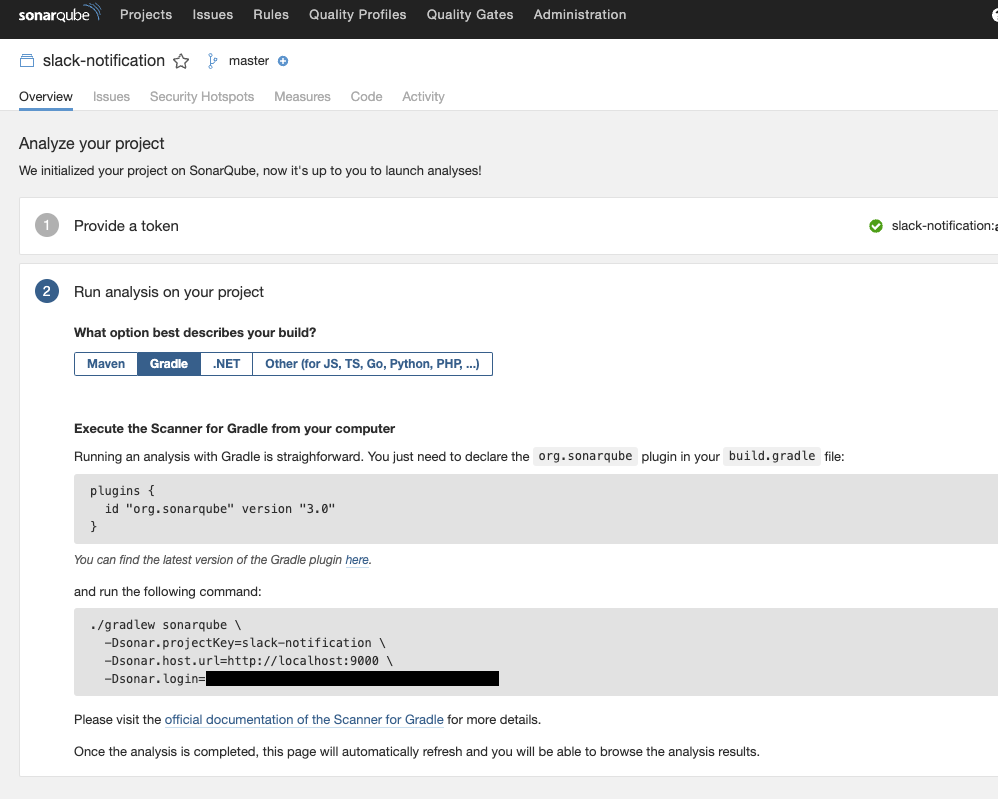Select the .NET build option
This screenshot has height=799, width=998.
pos(227,364)
